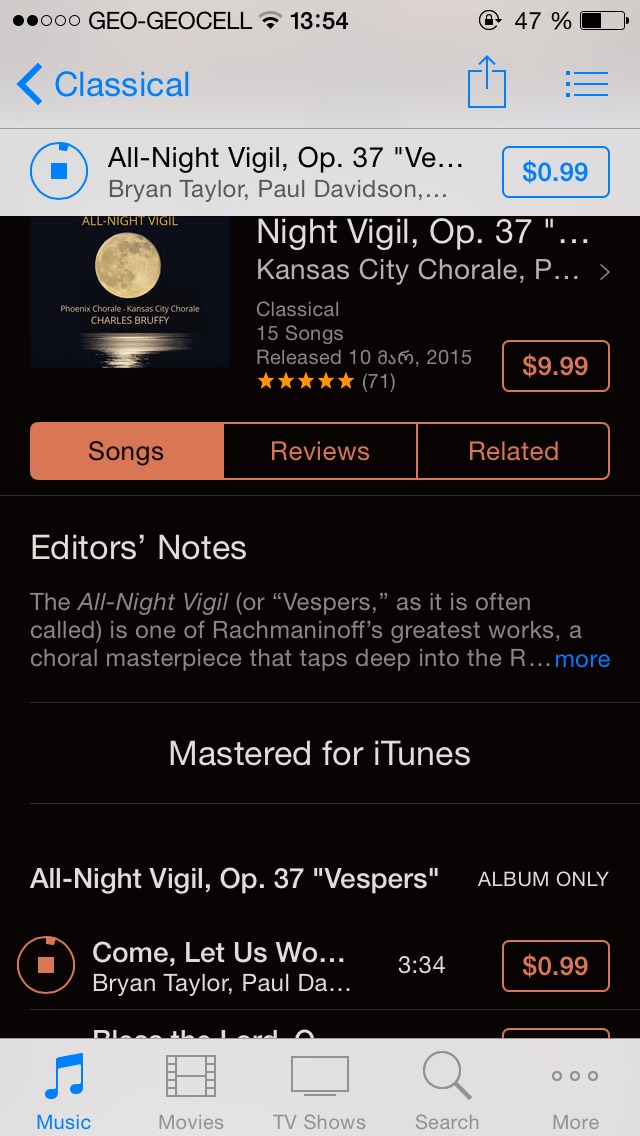
Task: Open the TV Shows tab
Action: pyautogui.click(x=320, y=1089)
